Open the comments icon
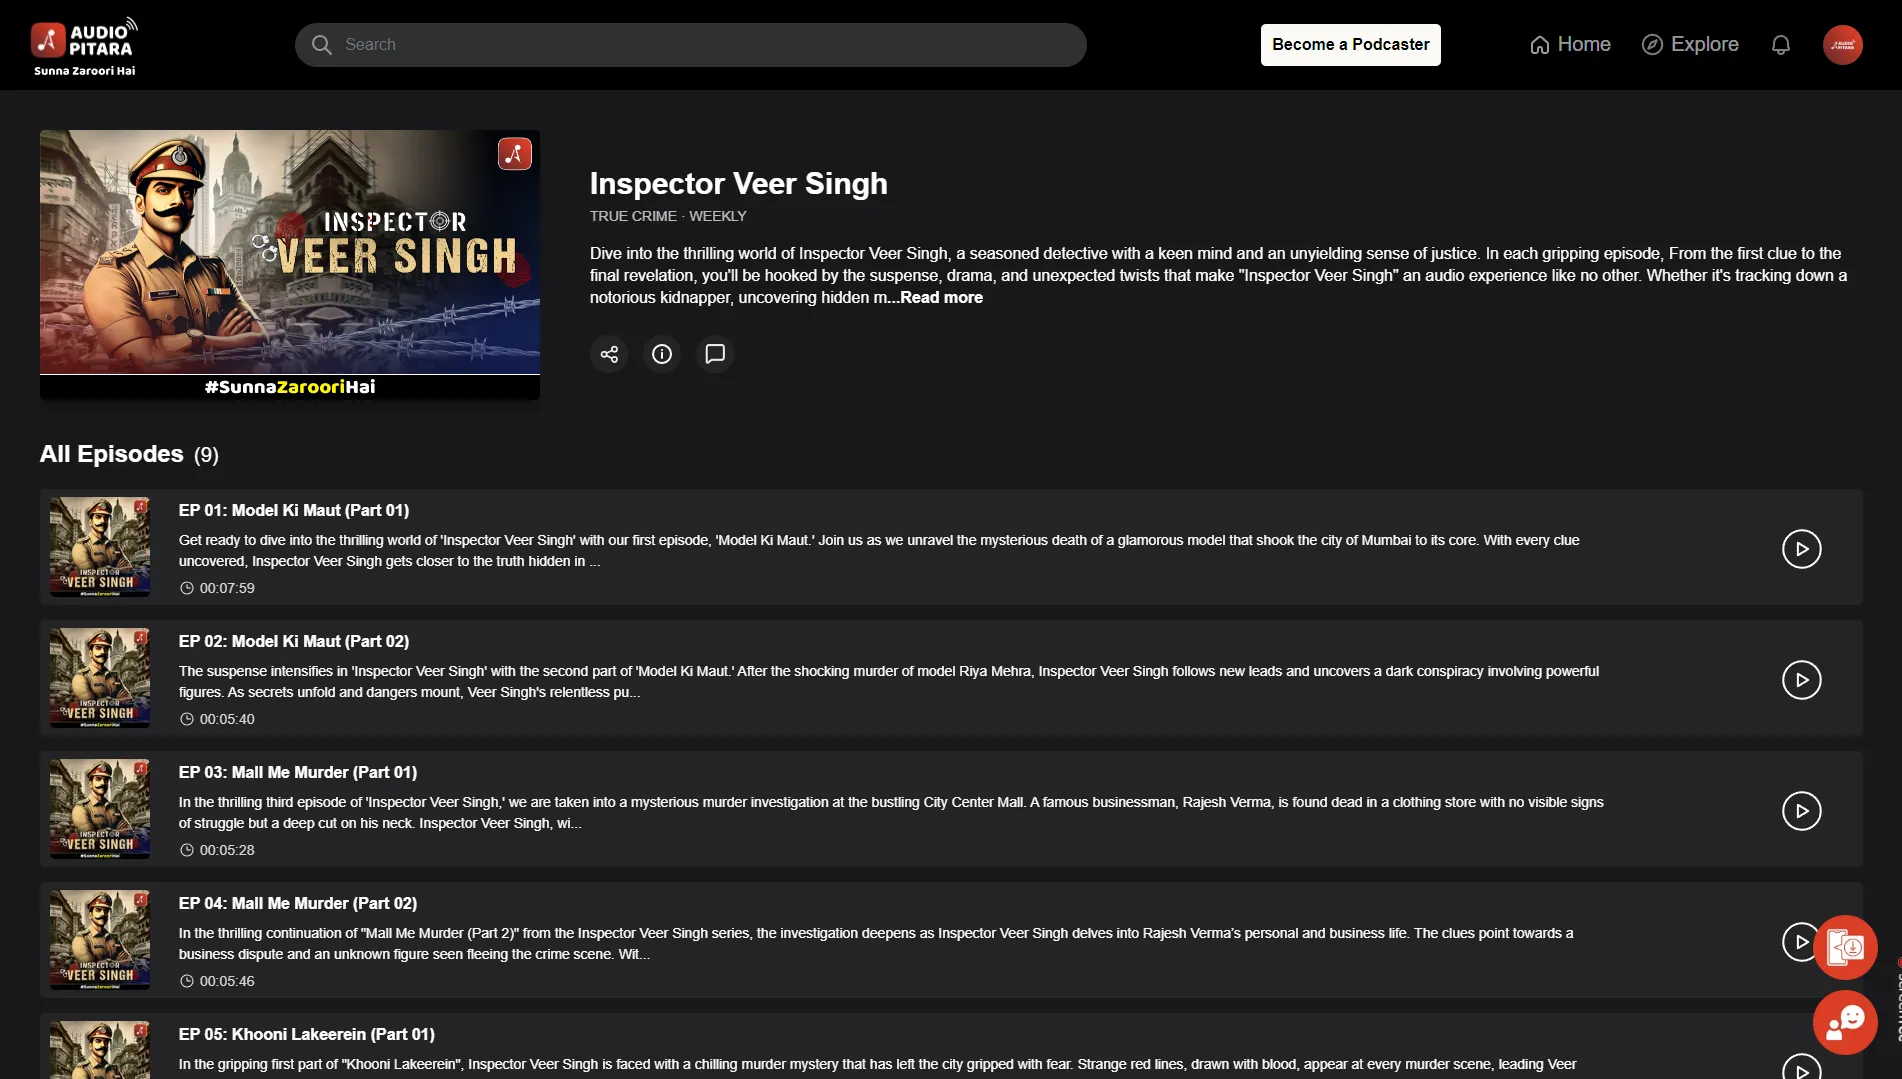The width and height of the screenshot is (1902, 1079). (715, 354)
